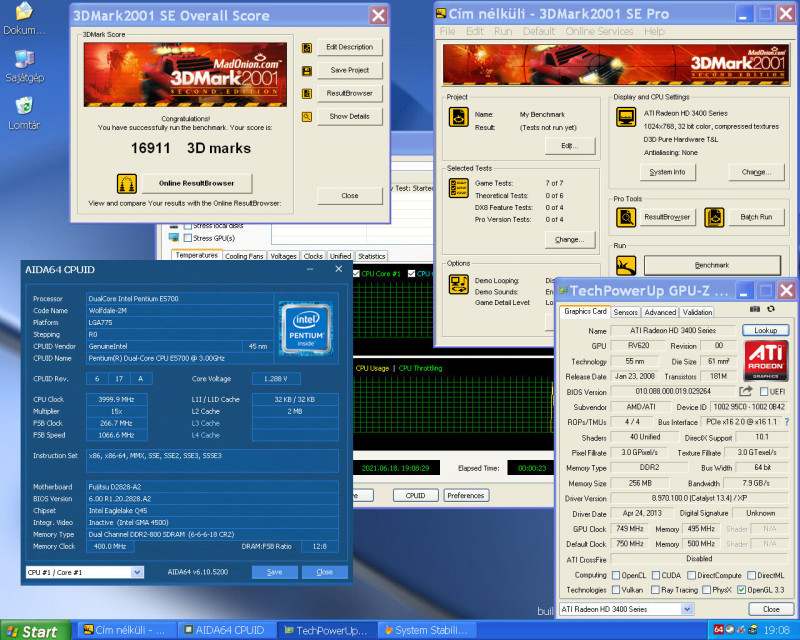800x640 pixels.
Task: Toggle the Vulkan checkbox
Action: 616,589
